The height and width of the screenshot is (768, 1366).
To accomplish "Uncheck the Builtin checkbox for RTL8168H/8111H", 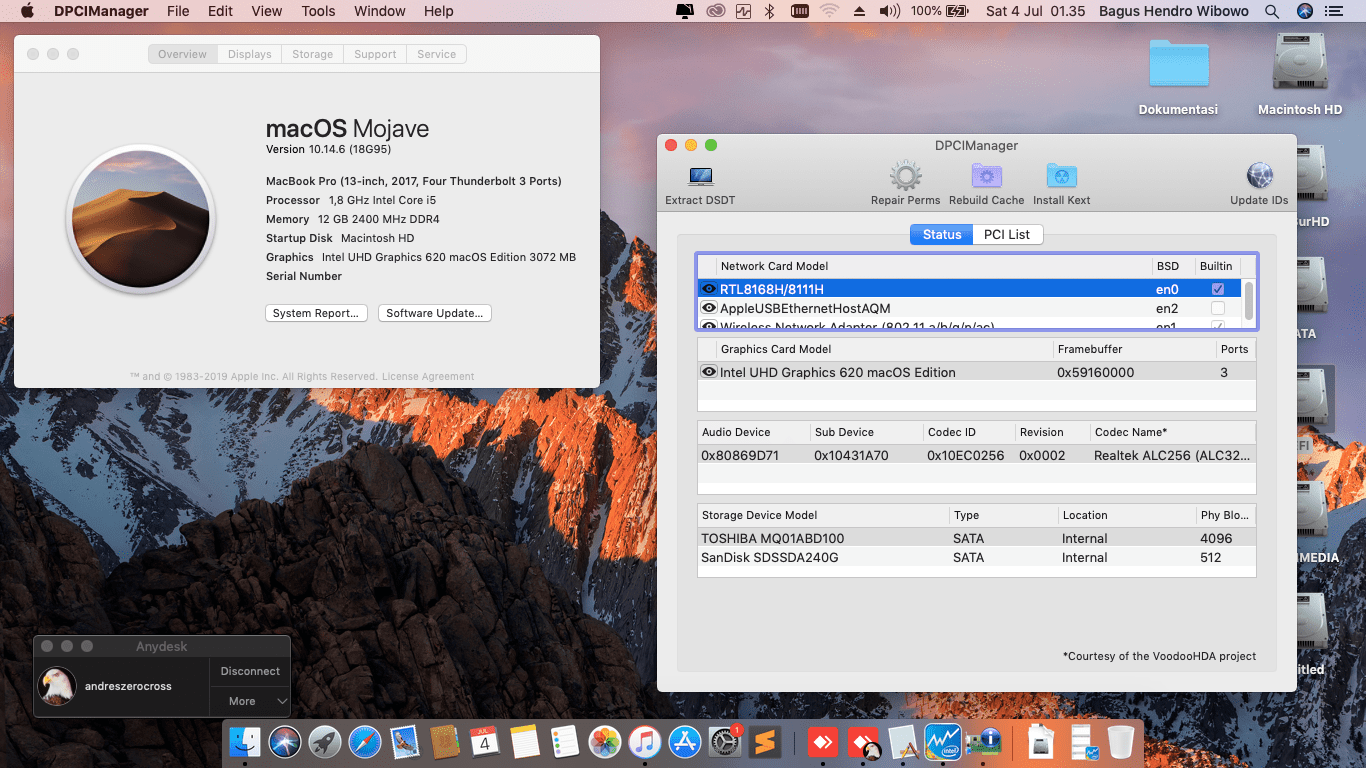I will click(x=1217, y=288).
